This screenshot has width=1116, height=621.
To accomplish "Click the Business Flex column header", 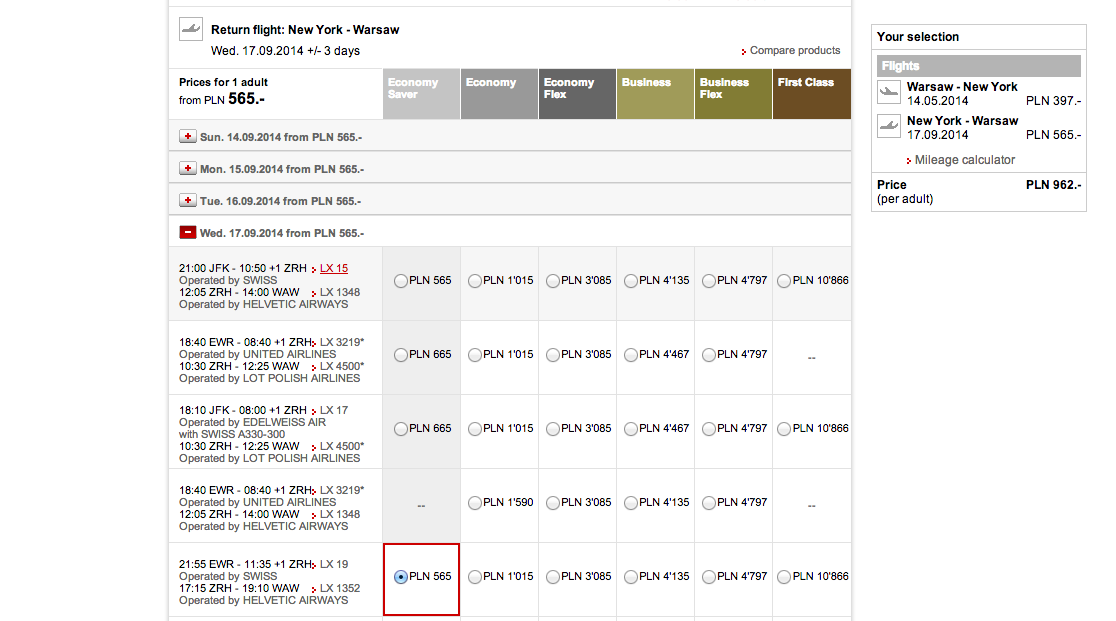I will pos(733,94).
